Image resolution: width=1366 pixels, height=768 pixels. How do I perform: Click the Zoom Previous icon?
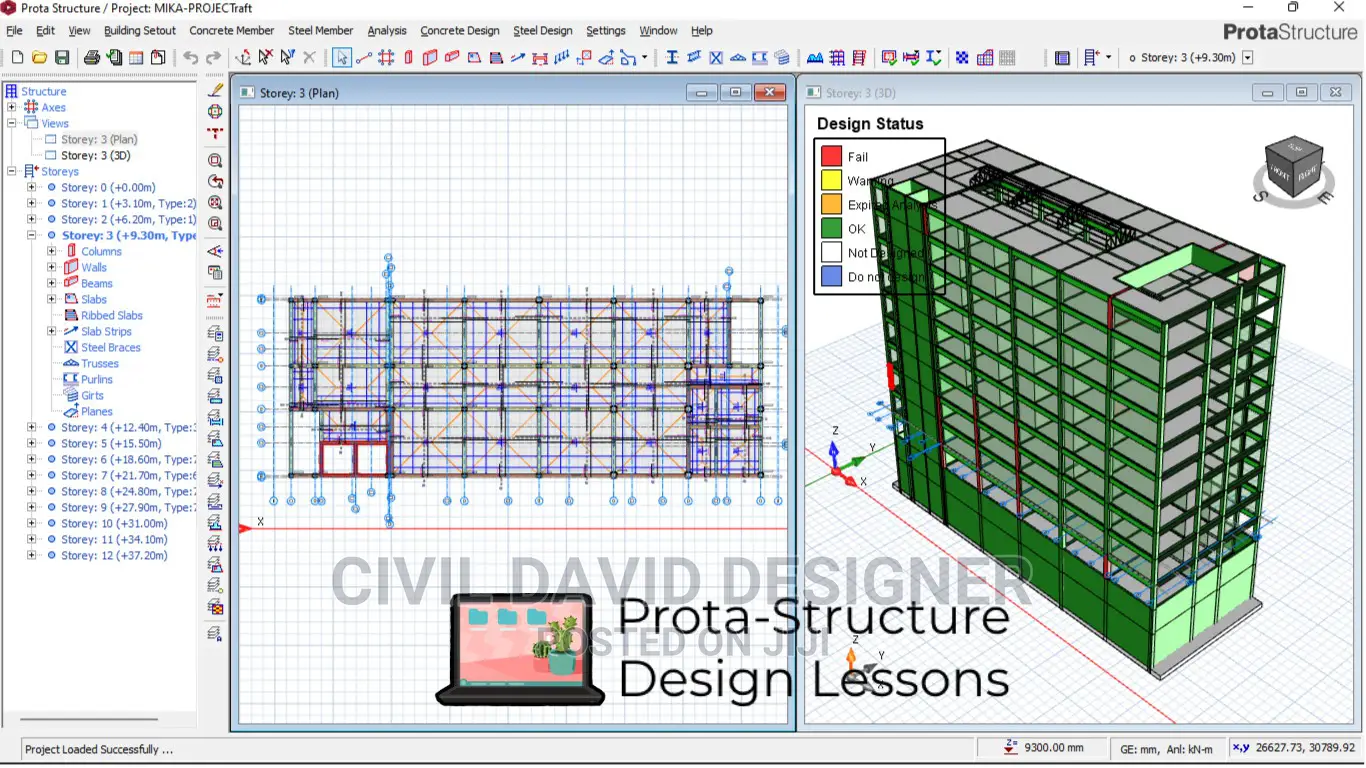click(x=215, y=181)
